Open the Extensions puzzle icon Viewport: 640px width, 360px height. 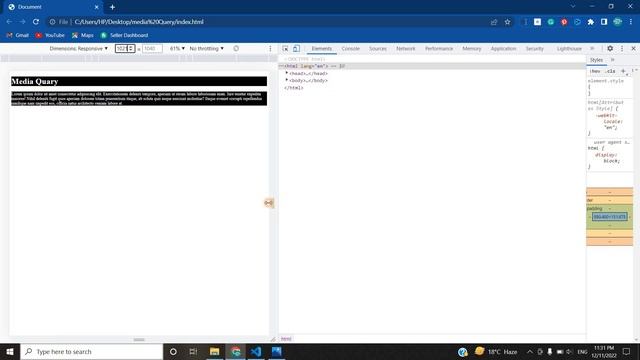(x=591, y=22)
